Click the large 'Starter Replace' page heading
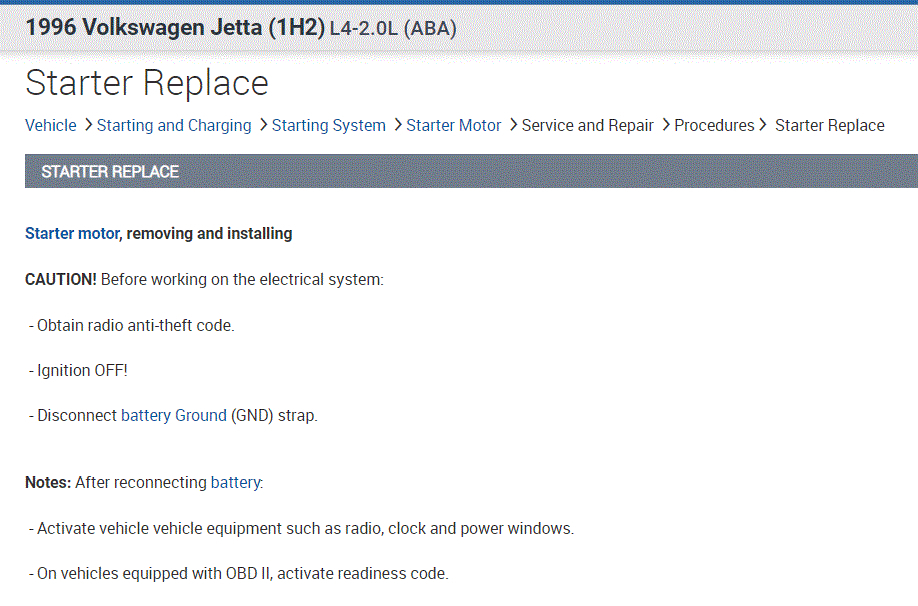Screen dimensions: 918x606 pyautogui.click(x=147, y=83)
